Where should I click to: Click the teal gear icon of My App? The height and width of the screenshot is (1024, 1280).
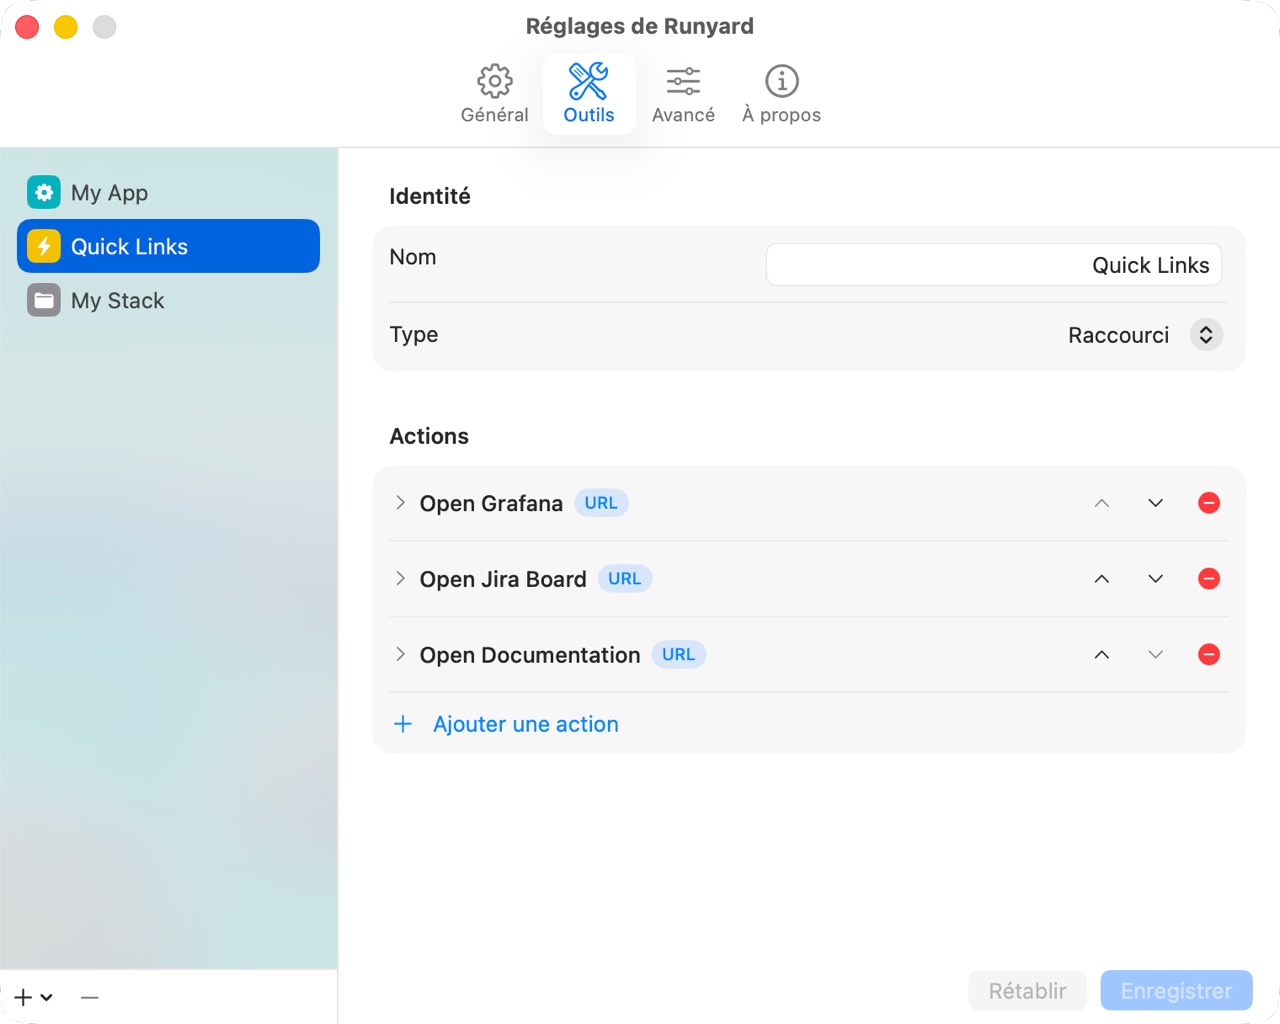pos(44,192)
